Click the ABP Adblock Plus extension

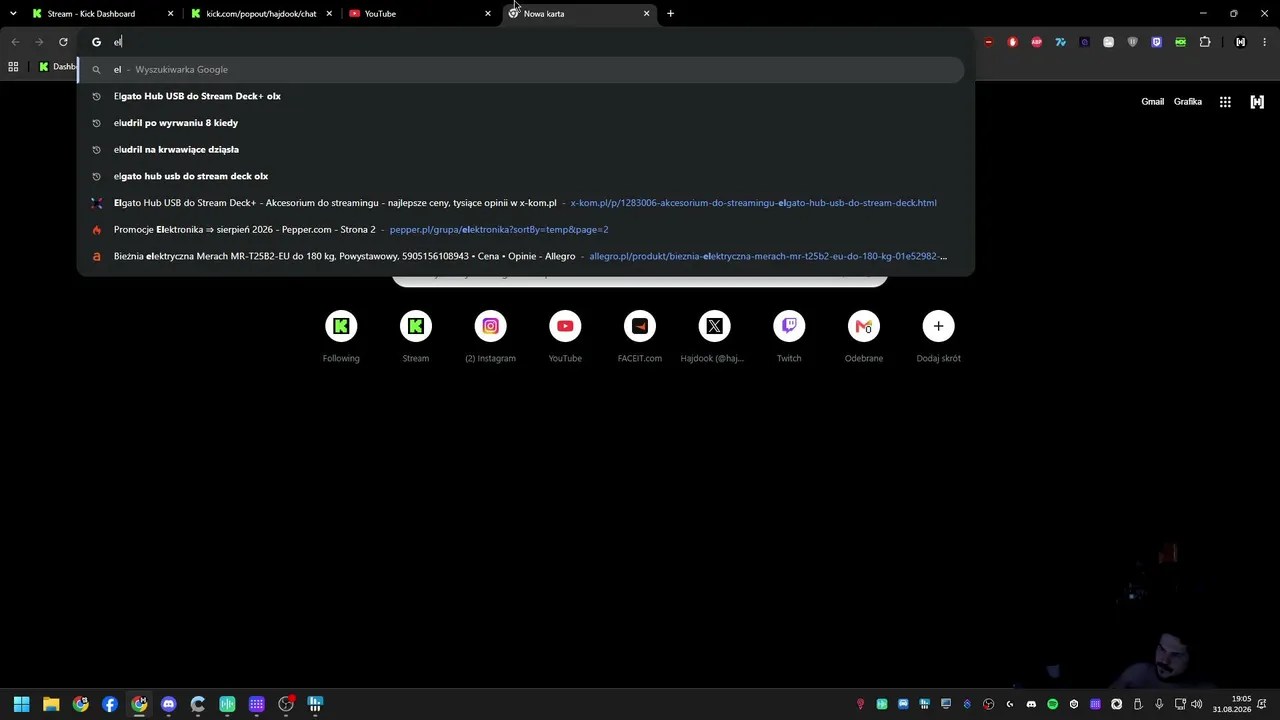(x=1036, y=42)
